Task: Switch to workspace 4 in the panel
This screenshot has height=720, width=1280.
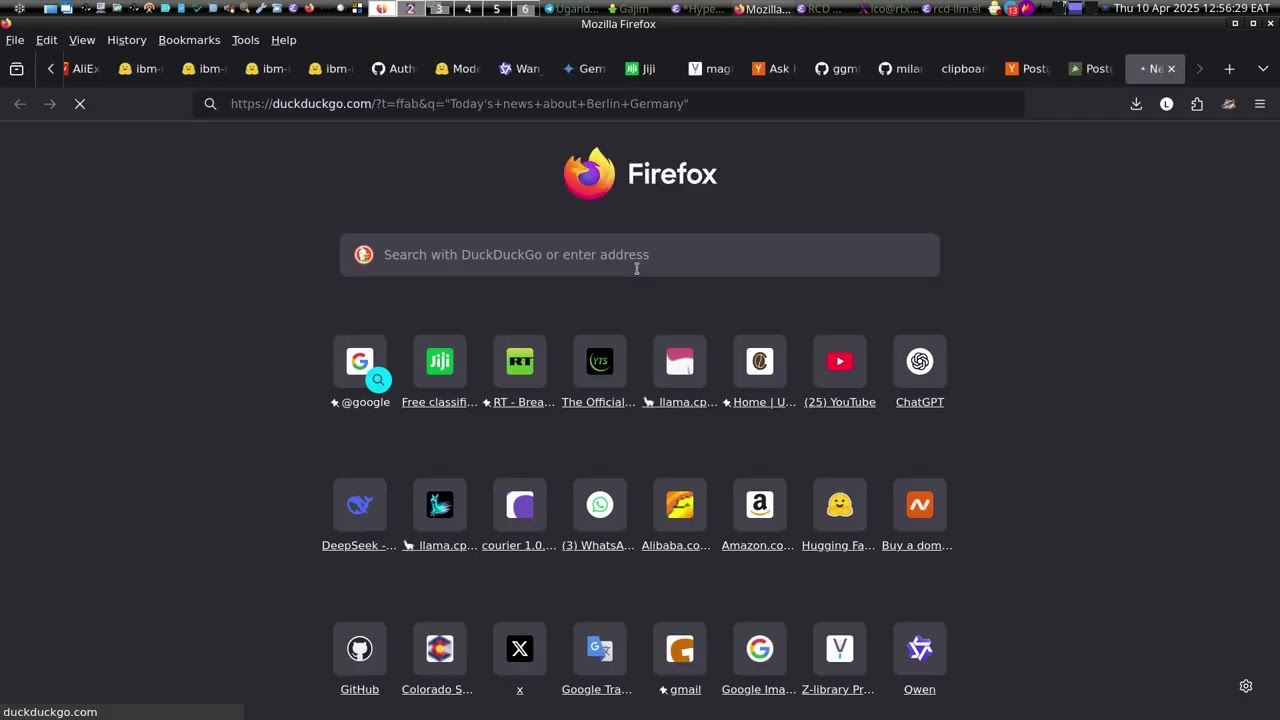Action: tap(468, 9)
